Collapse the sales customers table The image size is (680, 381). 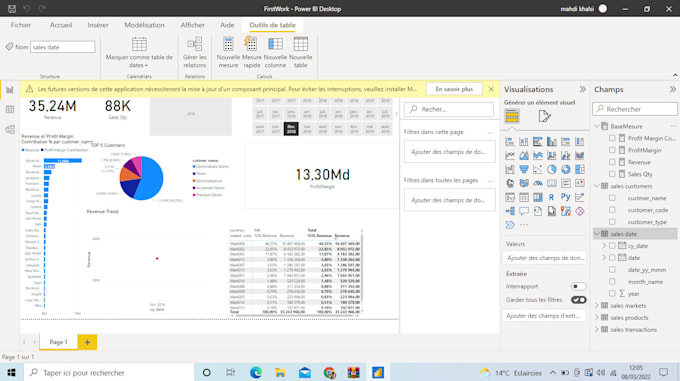pos(597,186)
